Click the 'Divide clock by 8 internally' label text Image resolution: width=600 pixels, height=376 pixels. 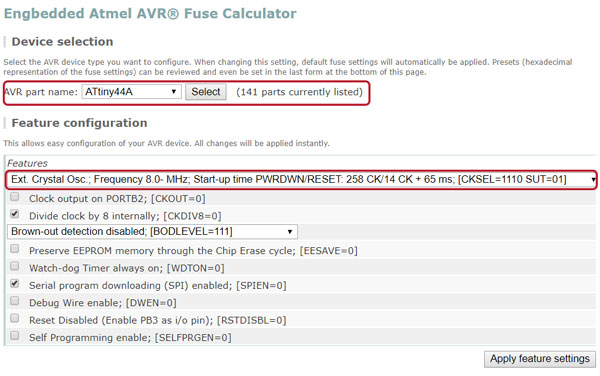(125, 216)
